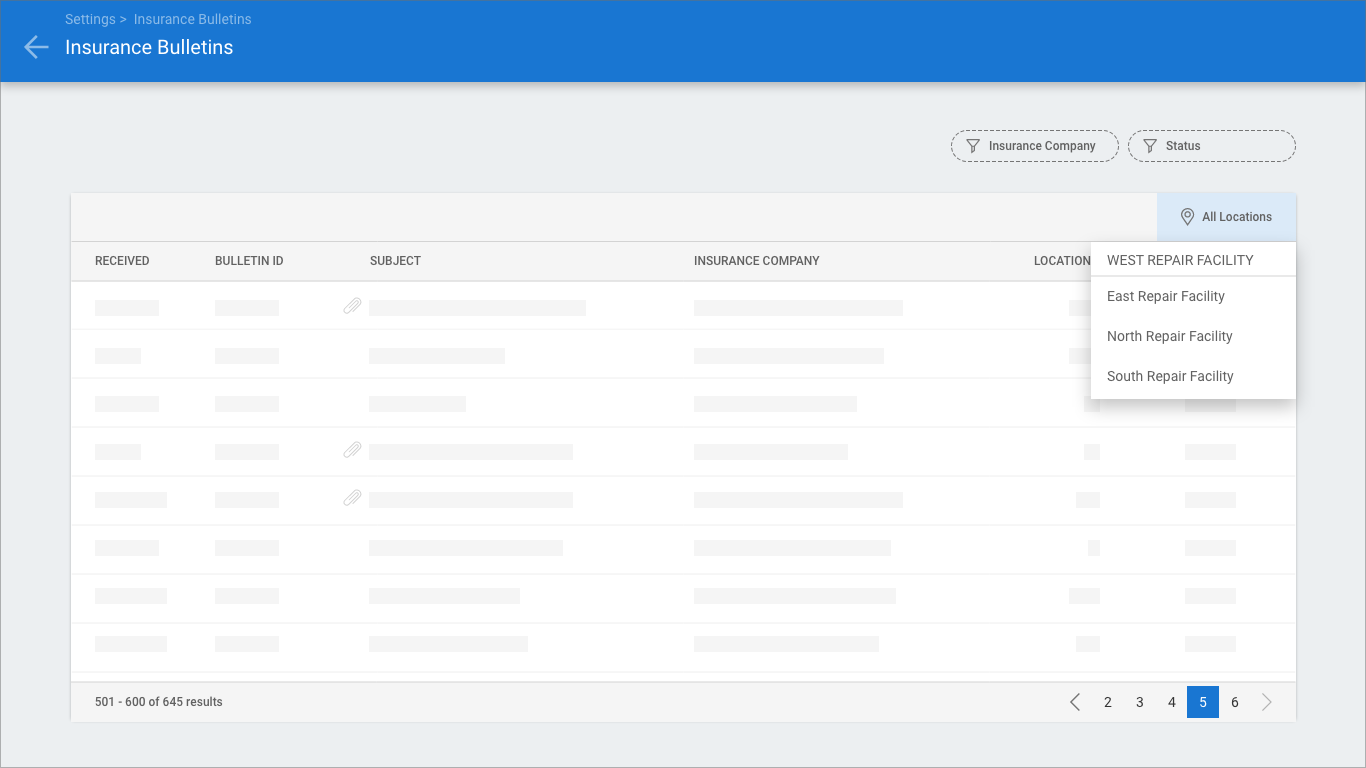1366x768 pixels.
Task: Select North Repair Facility option
Action: (x=1169, y=336)
